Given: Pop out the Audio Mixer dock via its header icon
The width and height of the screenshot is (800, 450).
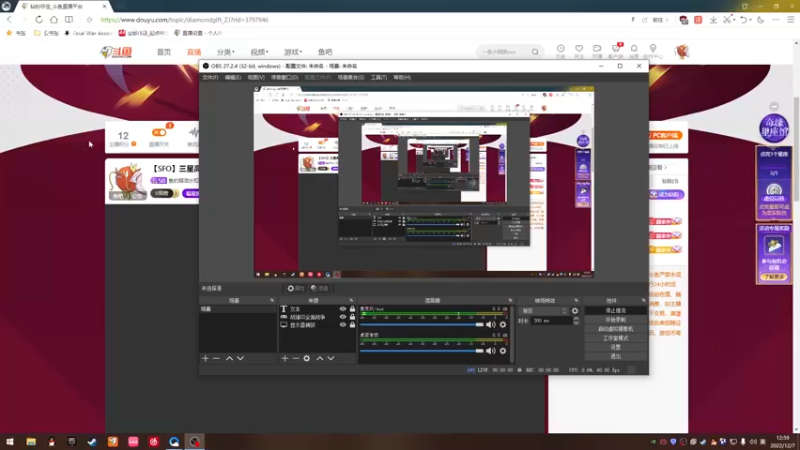Looking at the screenshot, I should [x=510, y=301].
